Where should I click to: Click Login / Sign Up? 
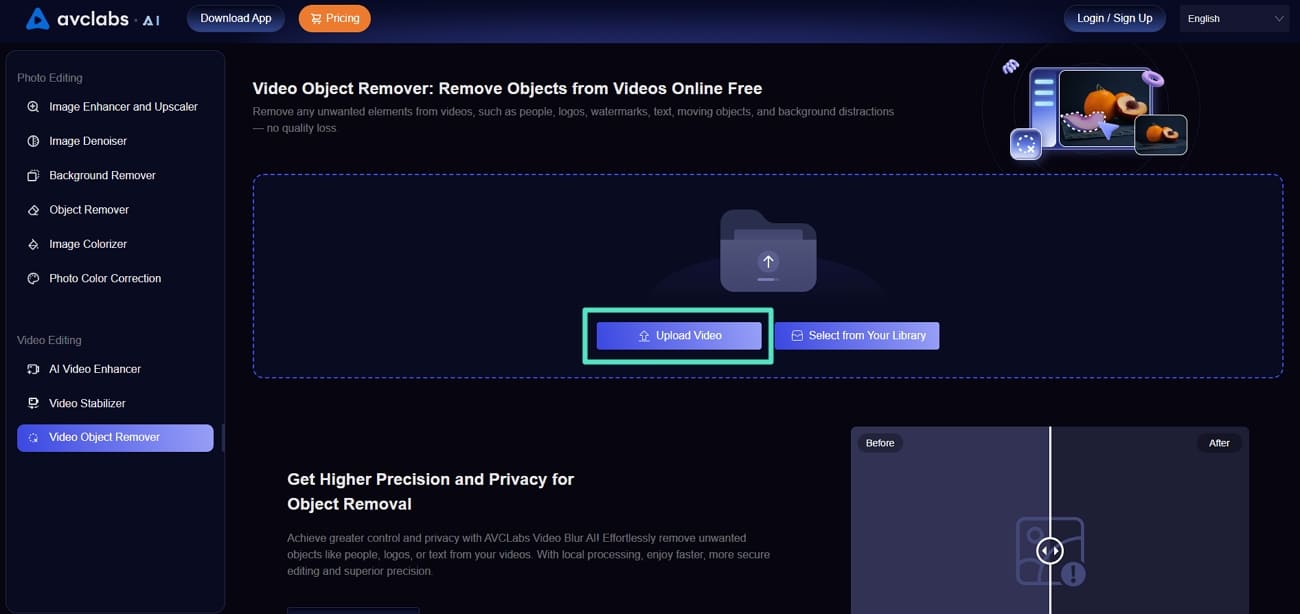pos(1115,18)
